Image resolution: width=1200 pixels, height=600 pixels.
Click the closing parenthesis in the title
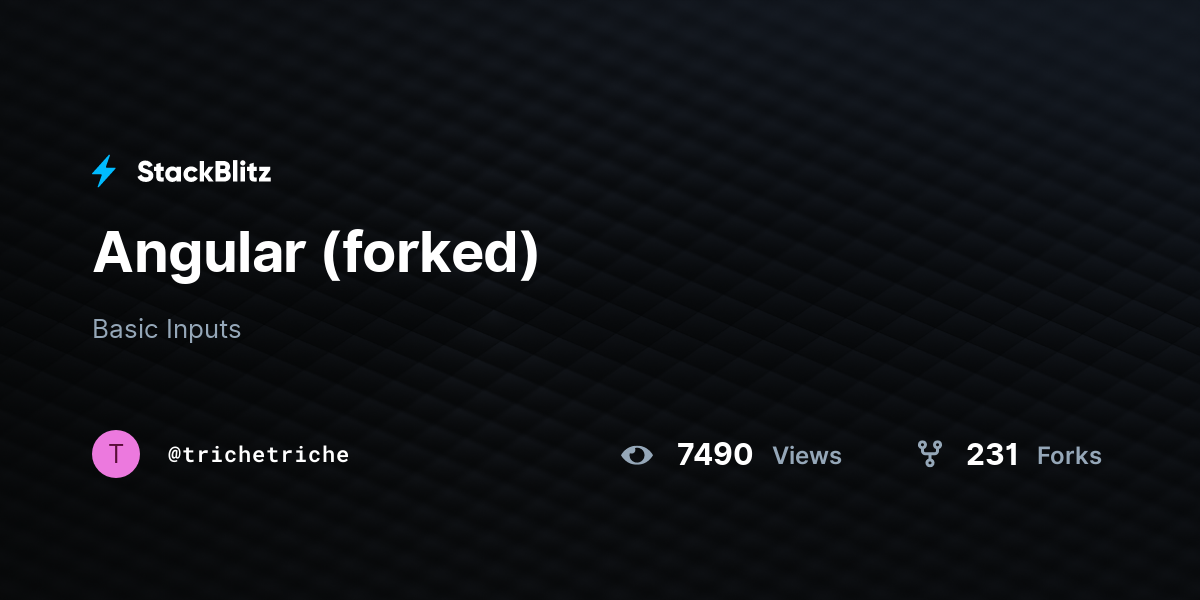coord(529,256)
